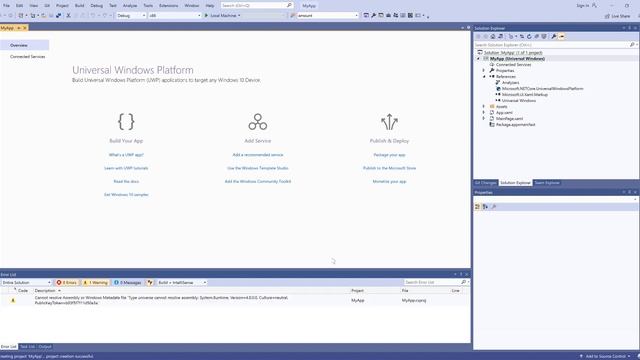Click the Save All icon in toolbar
The image size is (640, 360).
(x=58, y=16)
